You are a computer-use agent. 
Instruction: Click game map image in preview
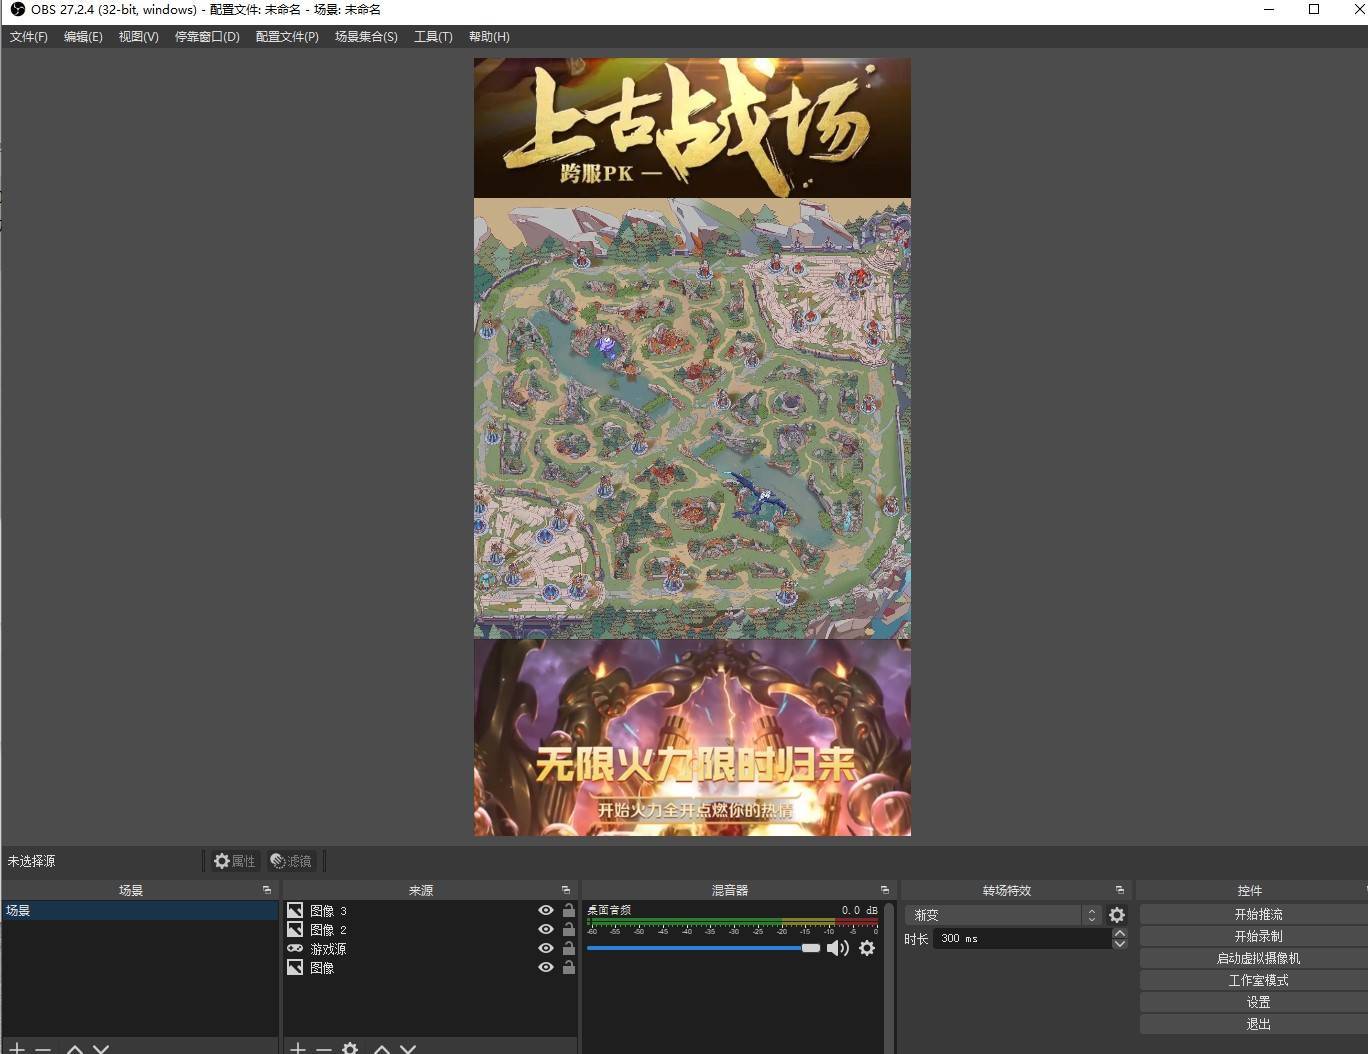point(692,418)
